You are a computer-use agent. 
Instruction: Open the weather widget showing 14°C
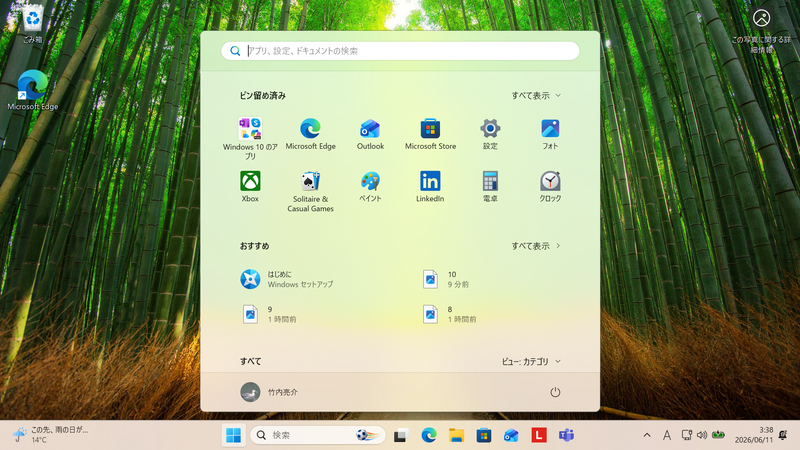[x=51, y=435]
